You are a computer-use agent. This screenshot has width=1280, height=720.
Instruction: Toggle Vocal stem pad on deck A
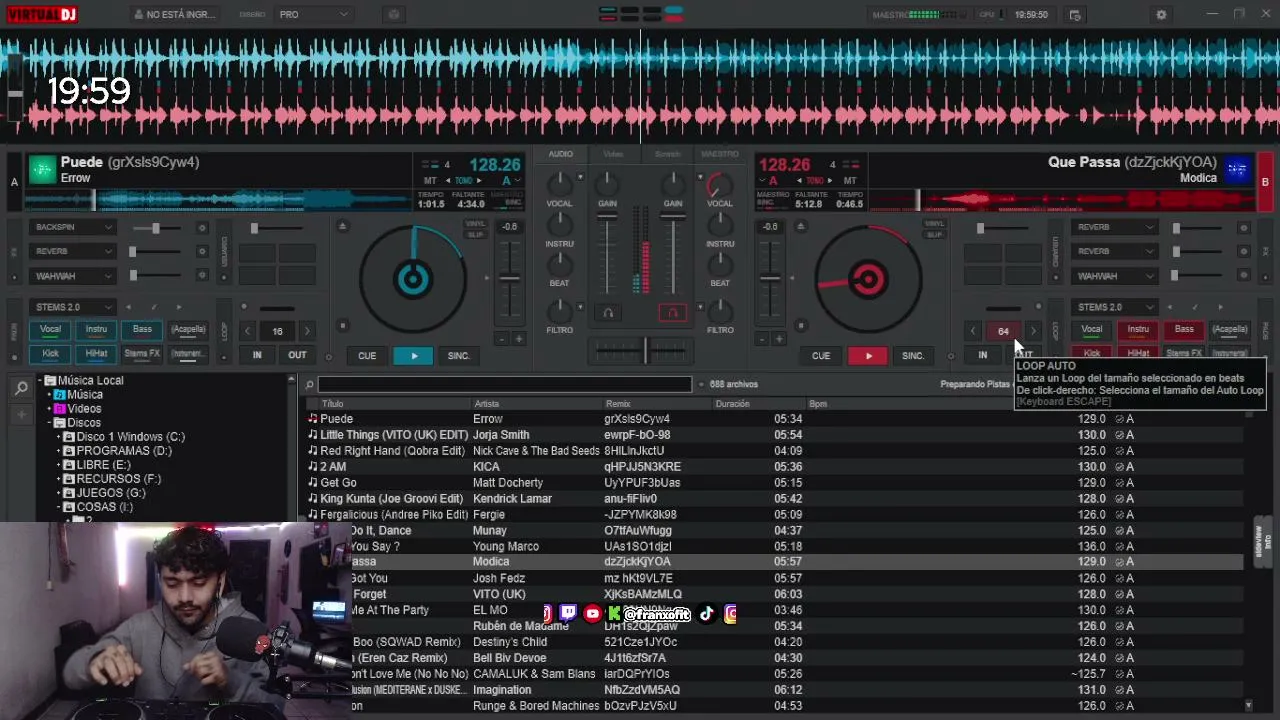50,329
